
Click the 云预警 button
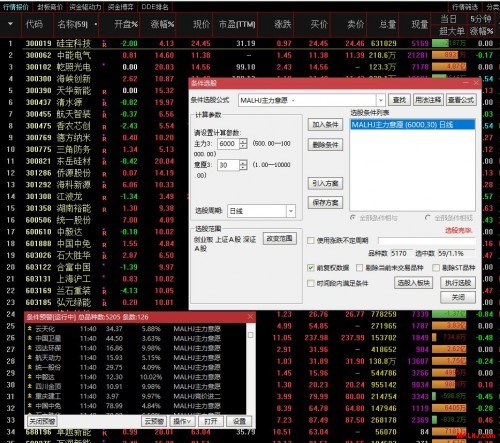pos(154,421)
